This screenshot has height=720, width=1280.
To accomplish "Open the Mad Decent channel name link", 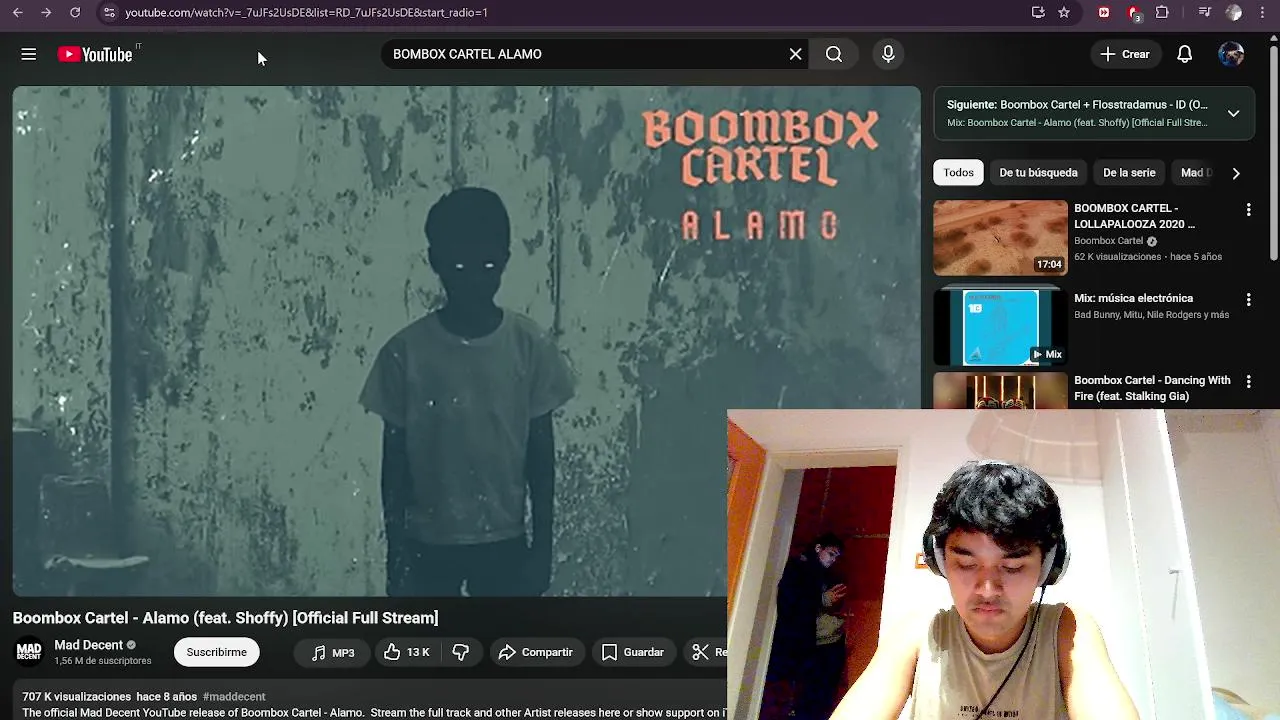I will pos(88,645).
